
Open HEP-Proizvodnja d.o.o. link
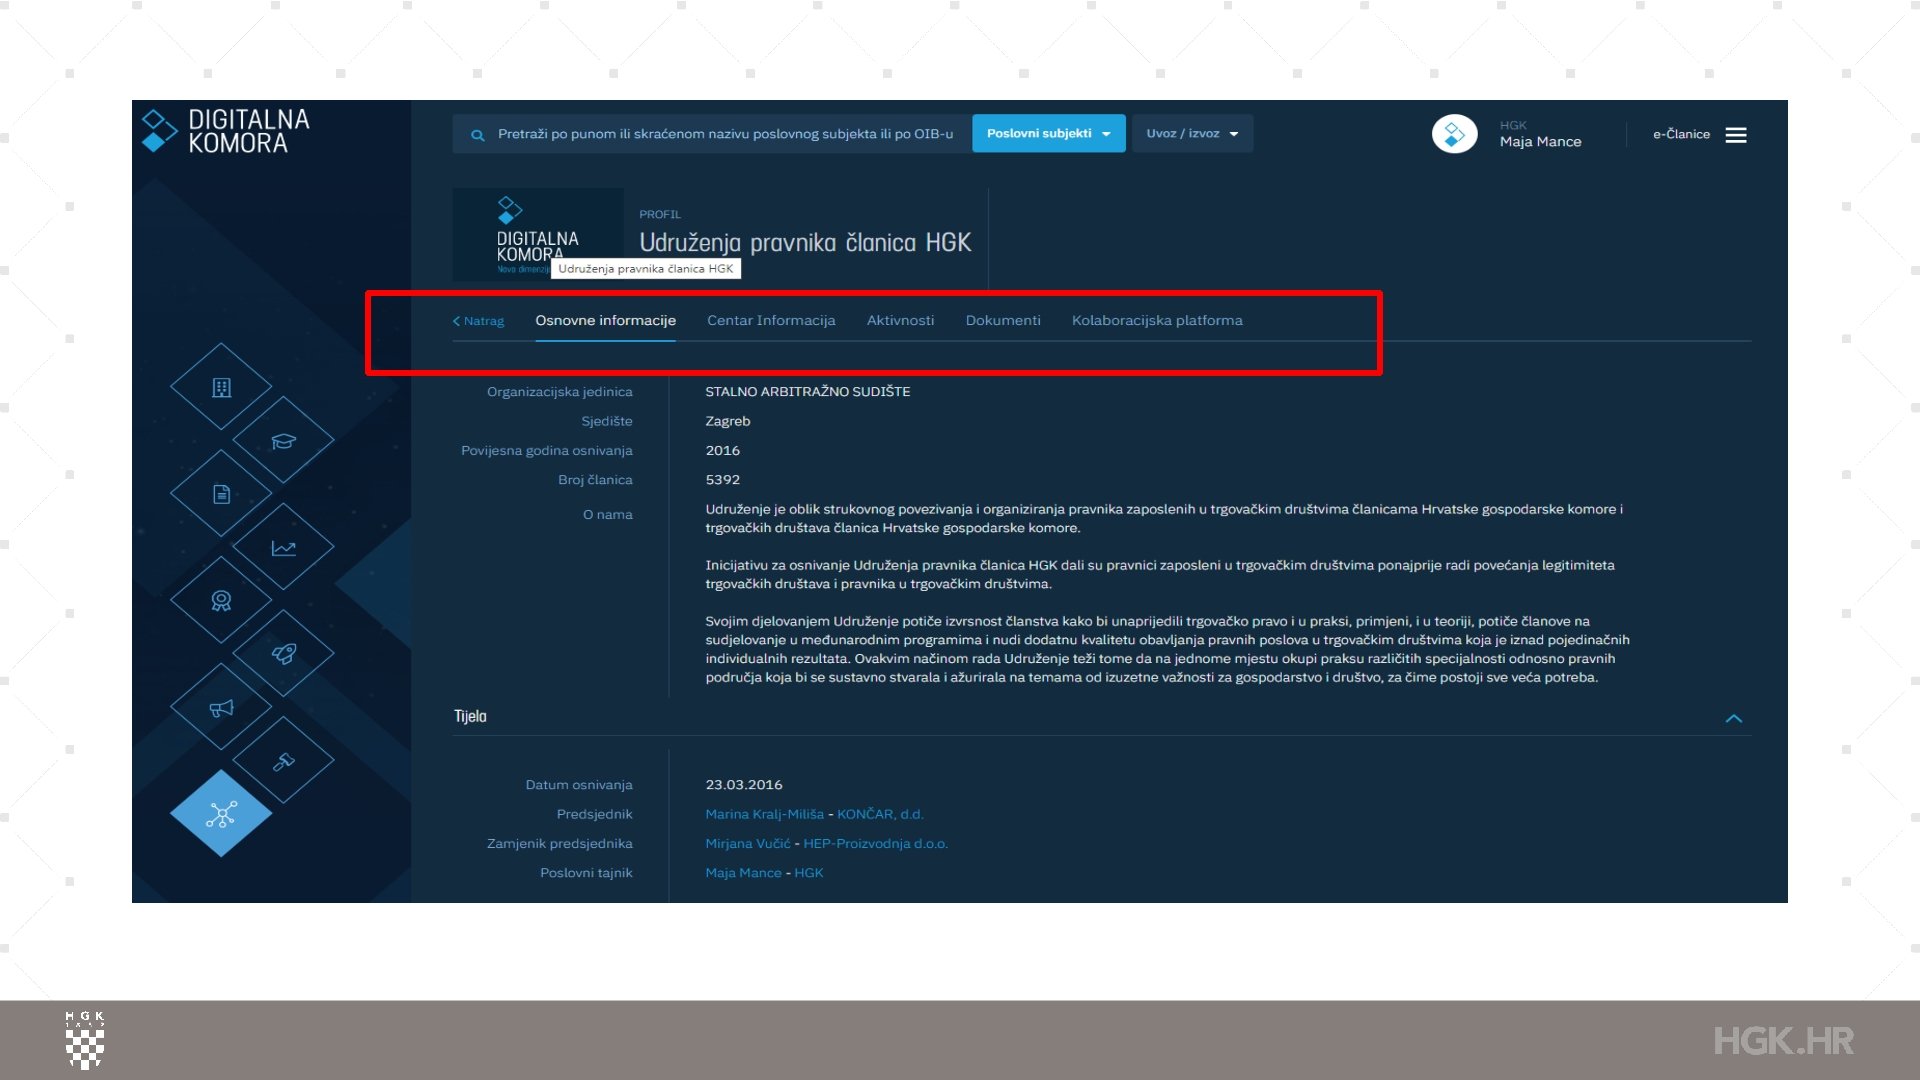click(875, 843)
